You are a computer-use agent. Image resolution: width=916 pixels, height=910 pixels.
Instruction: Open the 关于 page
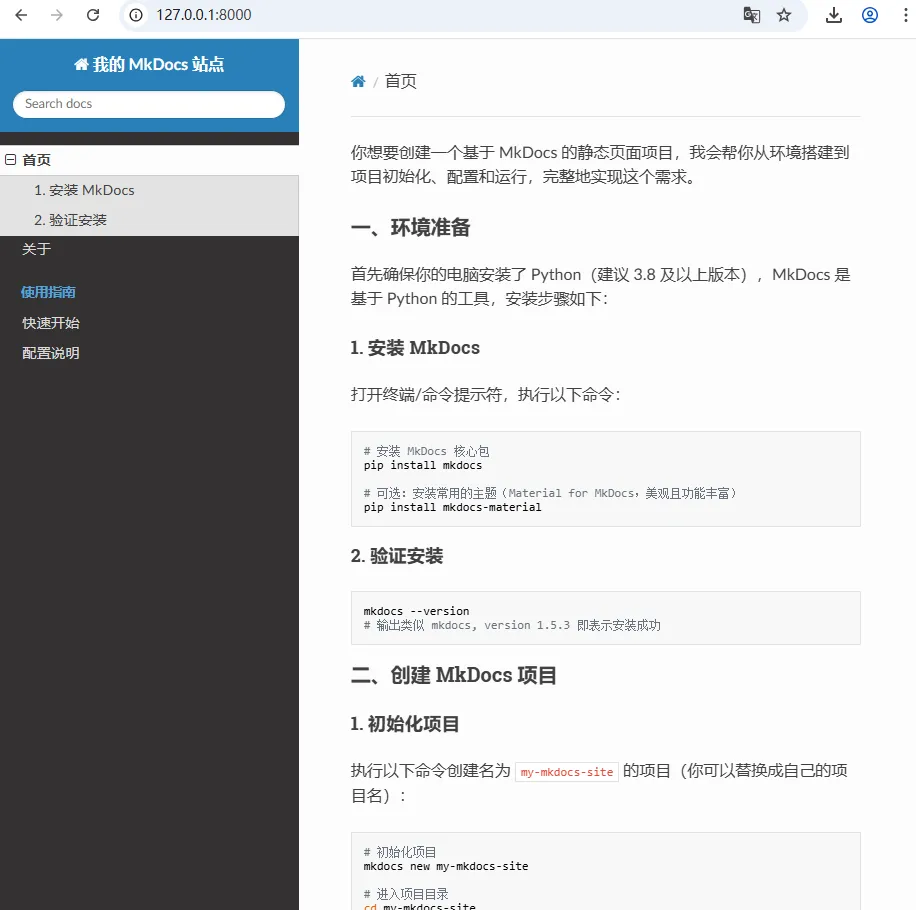tap(36, 249)
